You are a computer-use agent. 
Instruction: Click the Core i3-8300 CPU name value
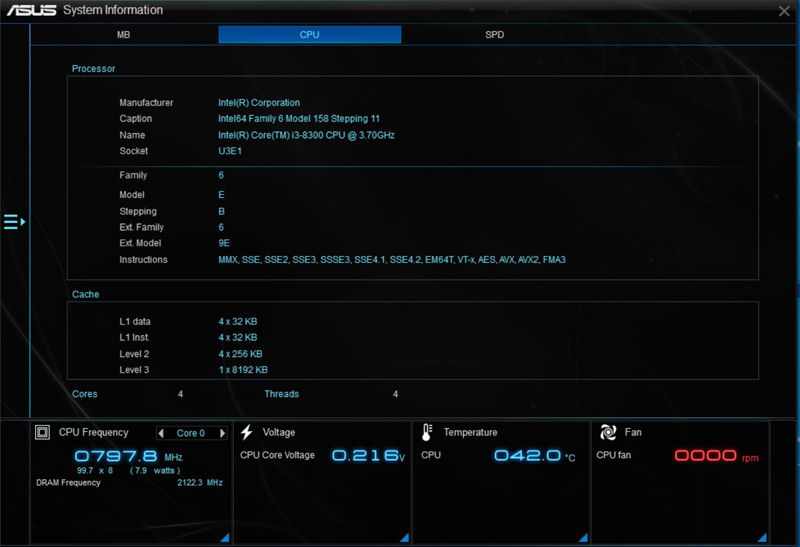[306, 135]
